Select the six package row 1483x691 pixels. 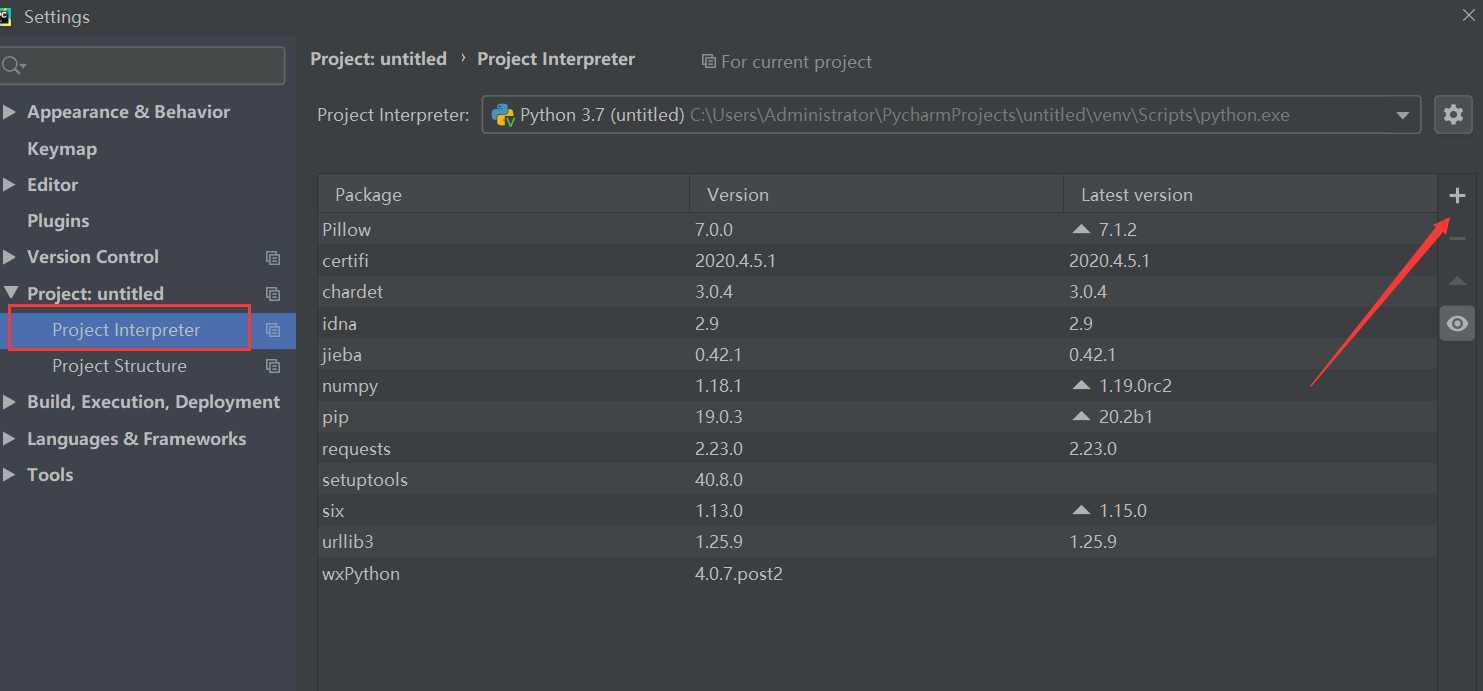pos(877,510)
